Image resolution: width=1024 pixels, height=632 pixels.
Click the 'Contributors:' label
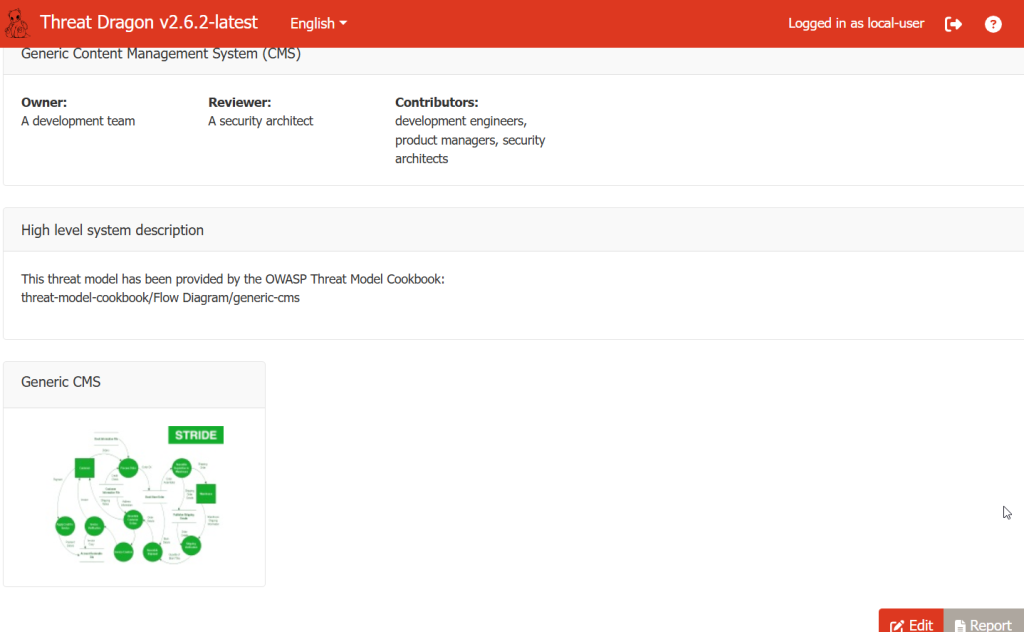click(436, 103)
